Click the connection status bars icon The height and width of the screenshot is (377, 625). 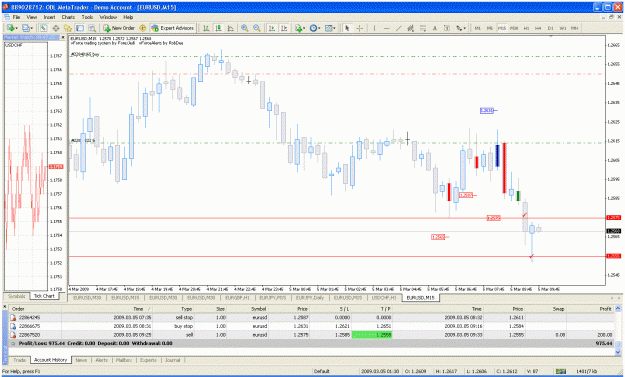pos(560,371)
